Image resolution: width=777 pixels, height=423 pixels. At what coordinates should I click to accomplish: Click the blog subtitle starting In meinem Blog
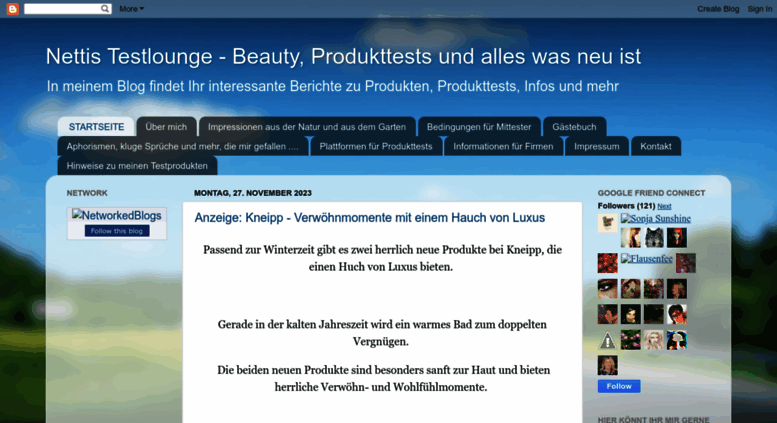pos(333,86)
